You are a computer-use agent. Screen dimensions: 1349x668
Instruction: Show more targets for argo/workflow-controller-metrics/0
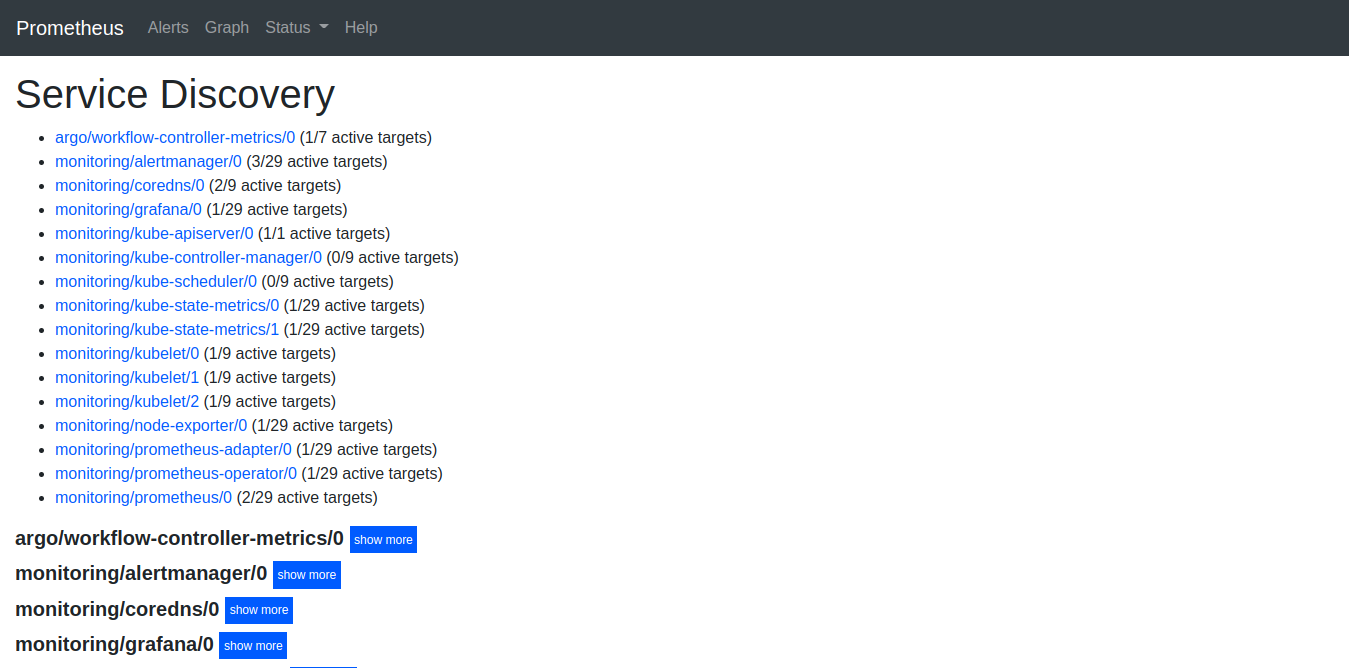(383, 539)
